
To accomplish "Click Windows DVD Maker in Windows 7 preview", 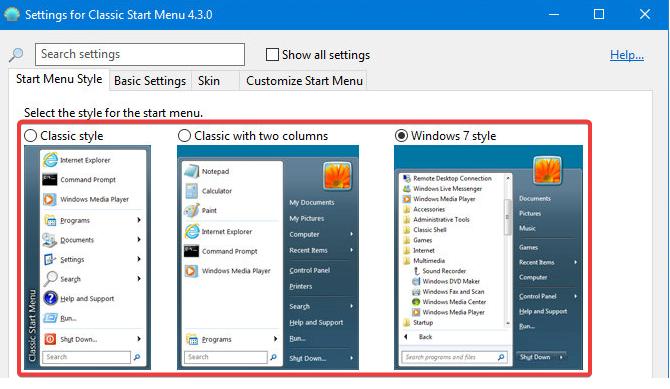I will point(451,281).
